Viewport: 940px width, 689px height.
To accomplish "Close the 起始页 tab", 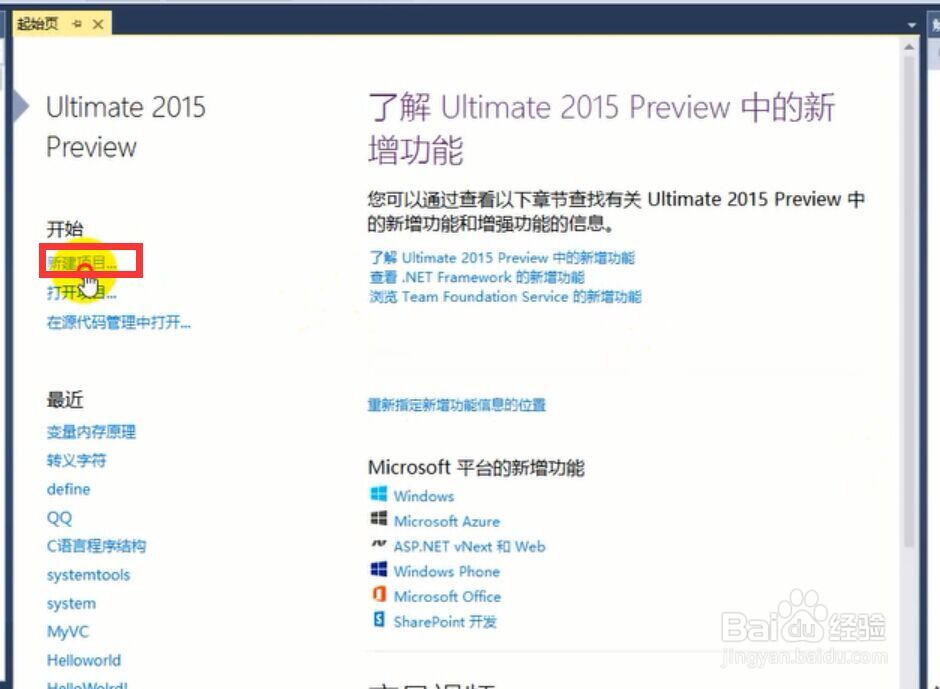I will click(98, 24).
